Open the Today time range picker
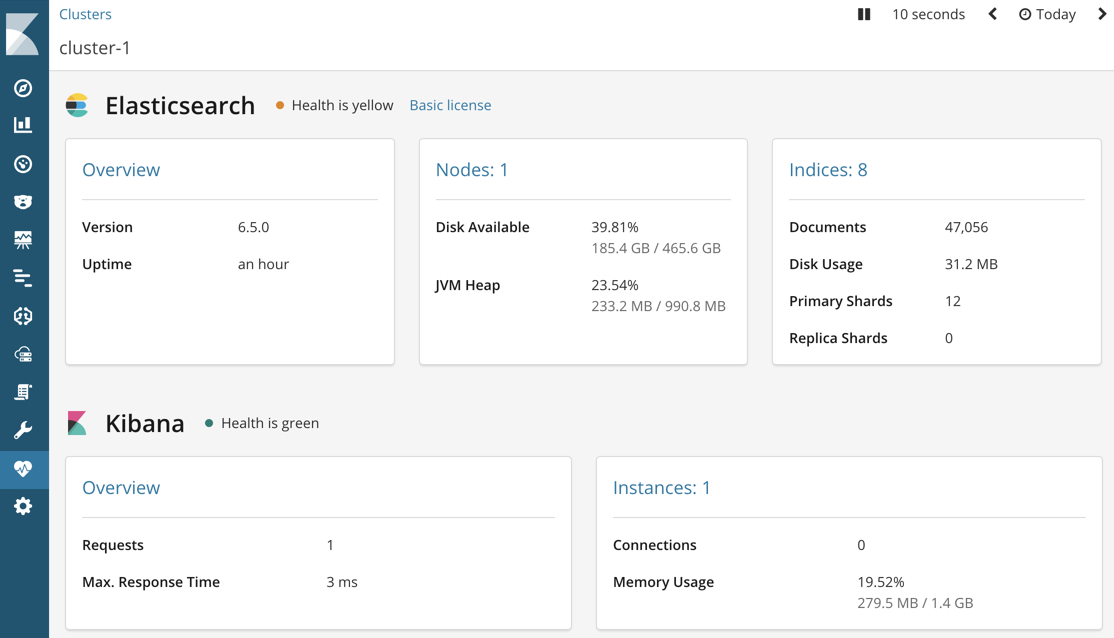The image size is (1114, 638). click(1046, 14)
